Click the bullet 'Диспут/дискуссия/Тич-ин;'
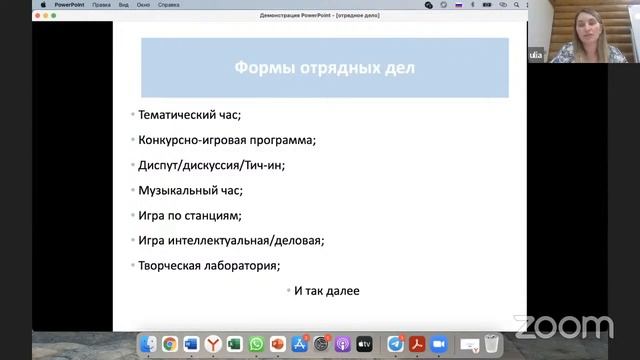The height and width of the screenshot is (360, 640). pos(211,165)
